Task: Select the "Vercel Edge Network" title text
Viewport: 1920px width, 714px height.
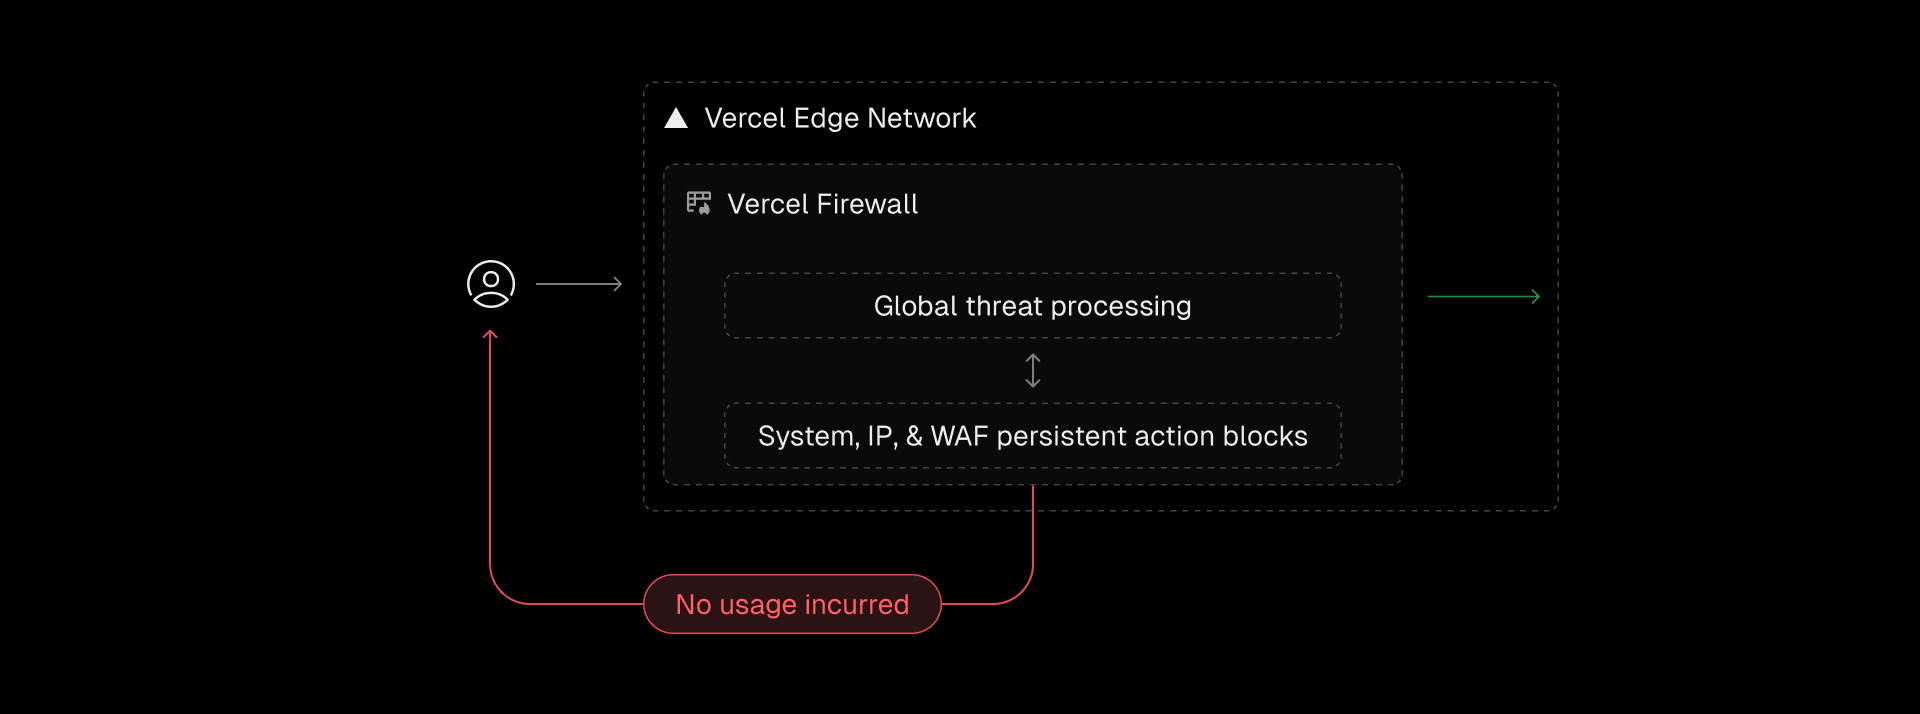Action: point(840,118)
